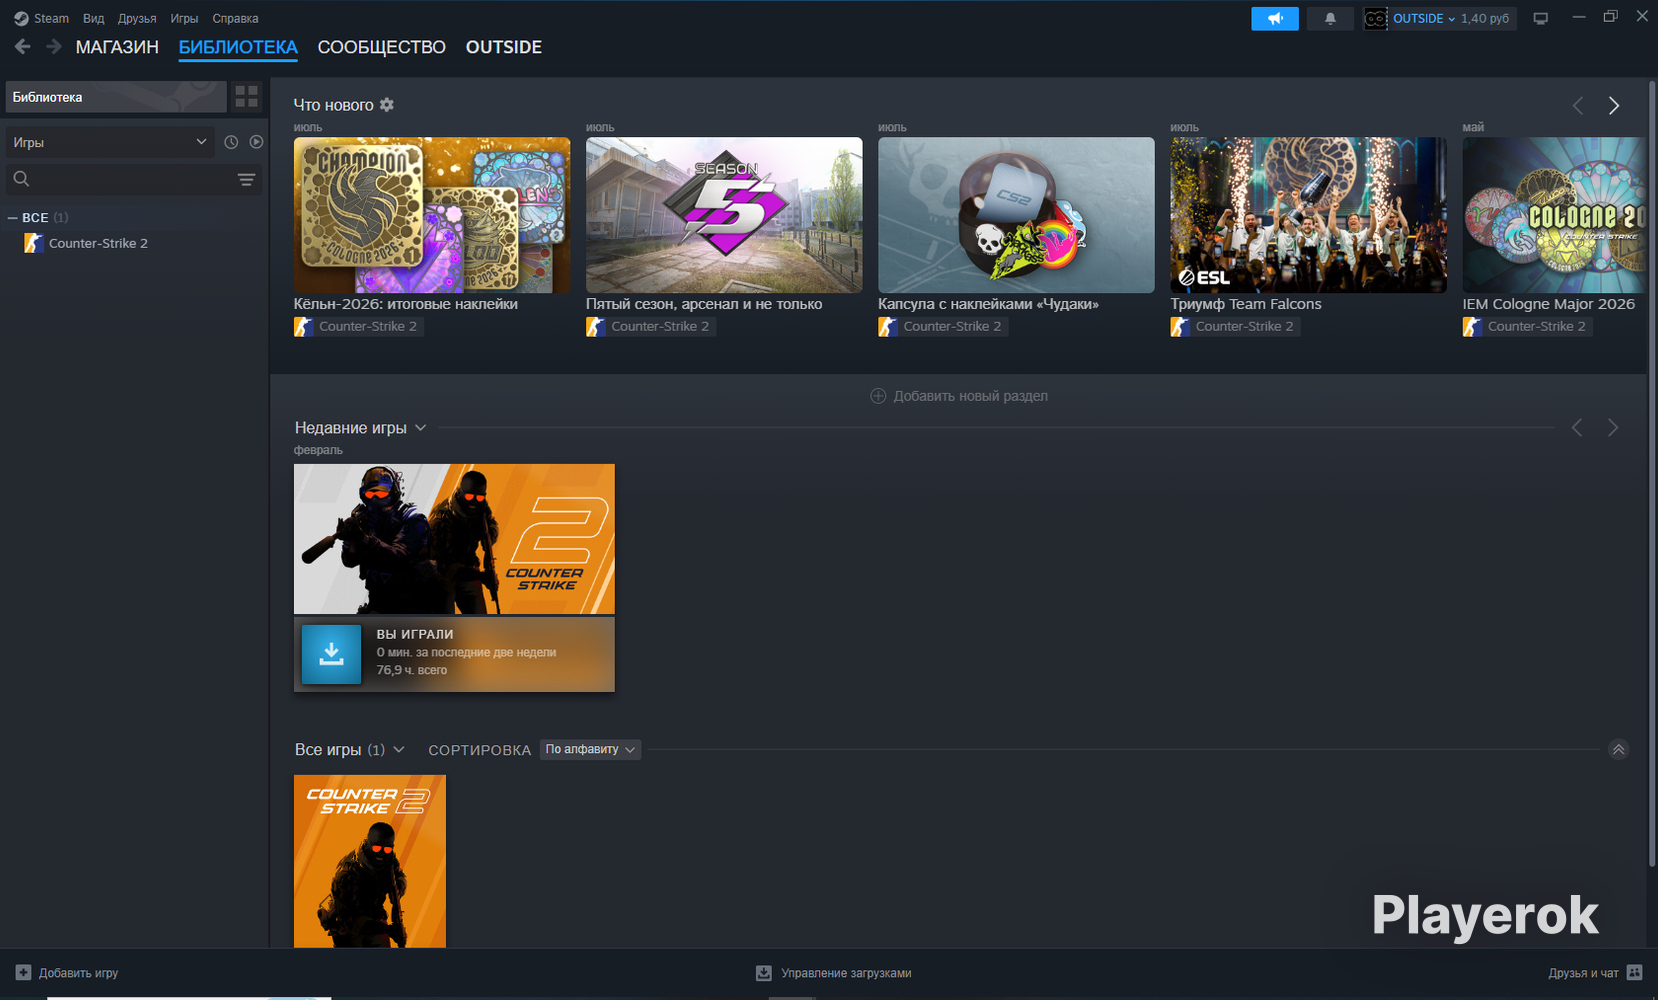Image resolution: width=1658 pixels, height=1000 pixels.
Task: Open the Справка menu
Action: pos(235,19)
